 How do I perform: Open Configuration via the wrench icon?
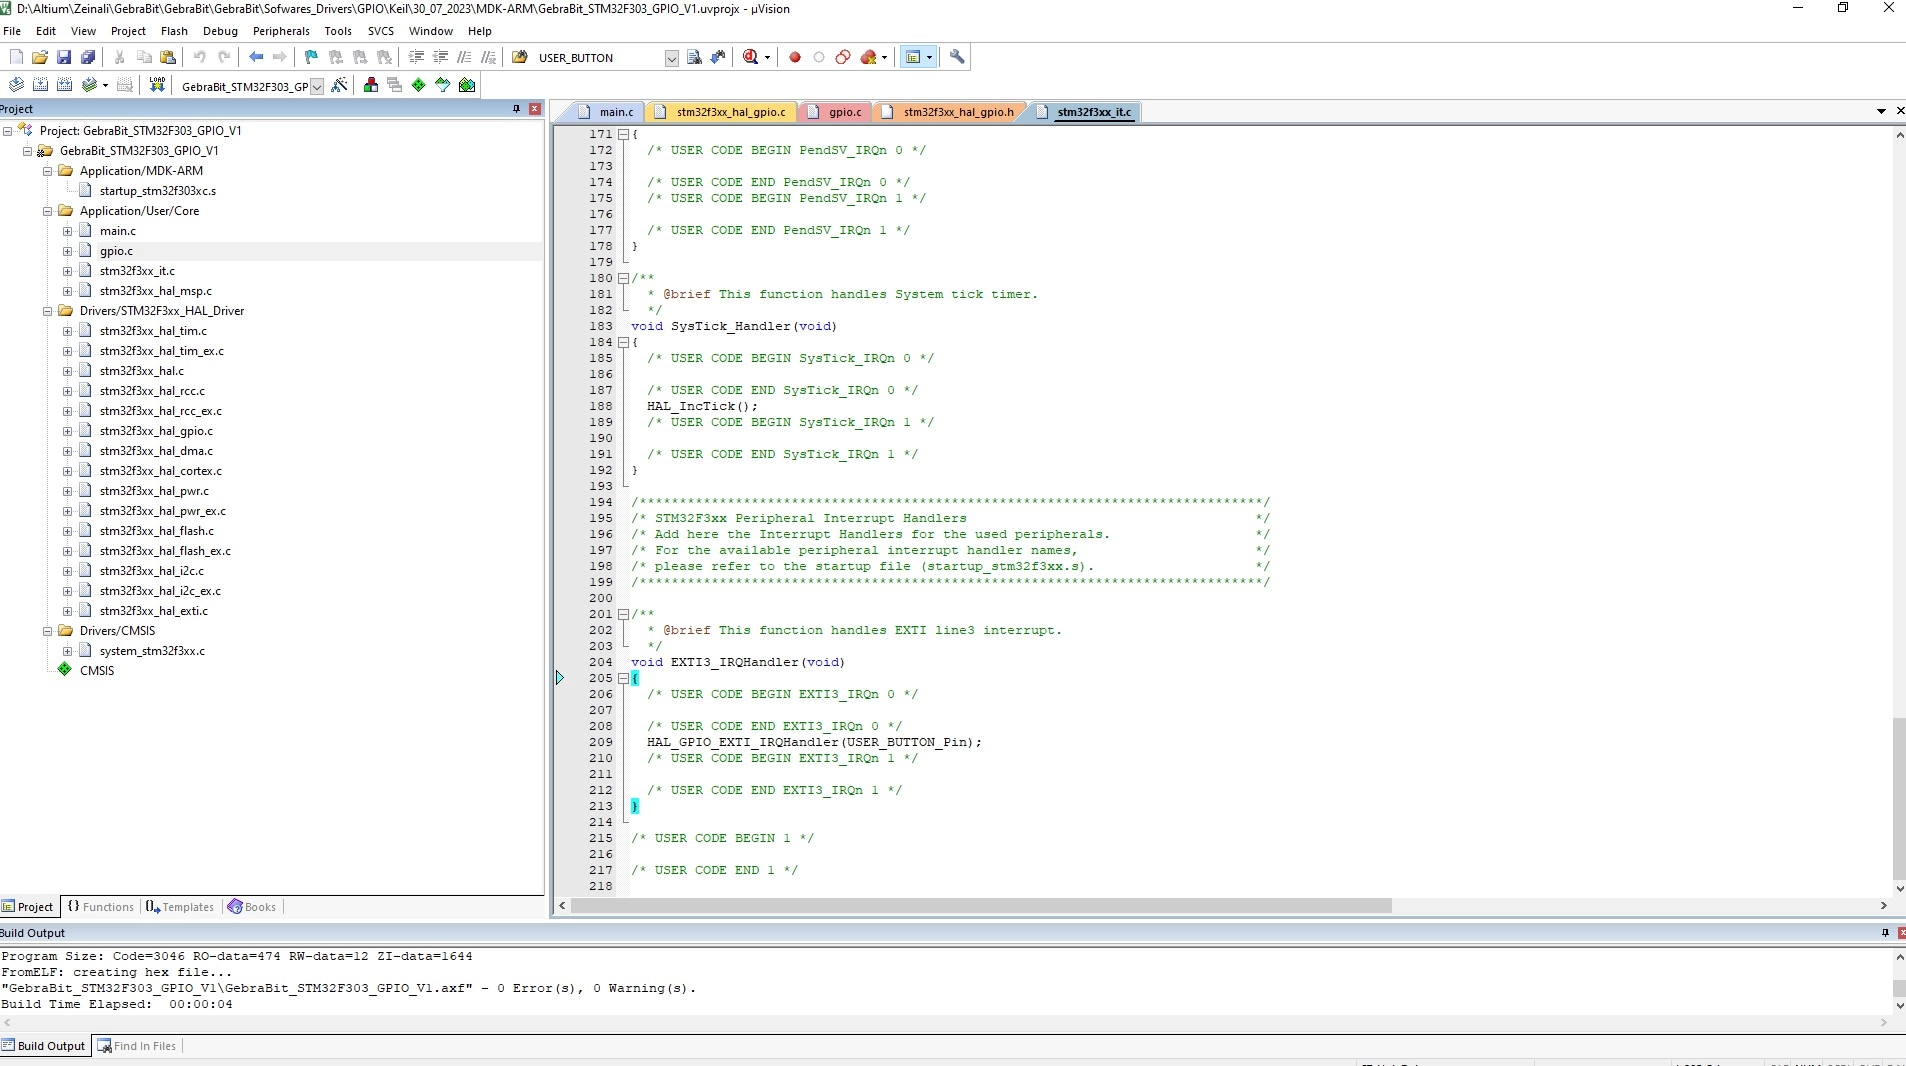[957, 57]
